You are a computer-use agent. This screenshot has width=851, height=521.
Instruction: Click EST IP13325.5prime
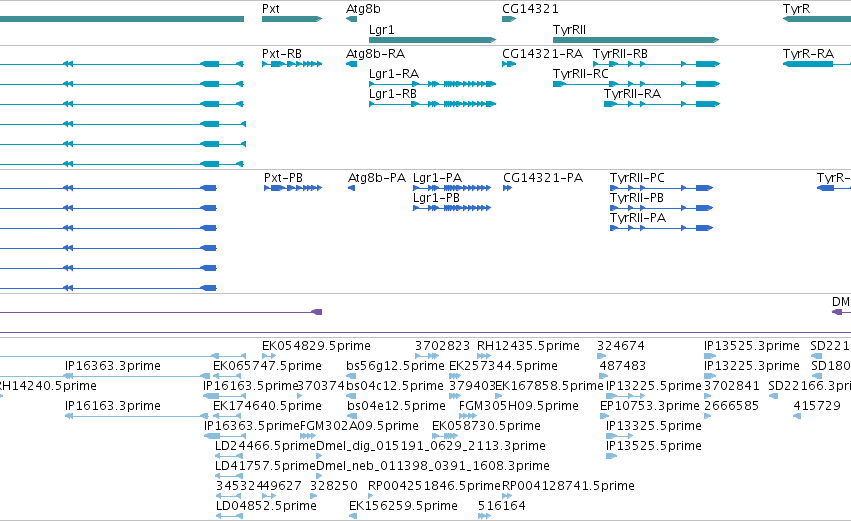pos(654,427)
